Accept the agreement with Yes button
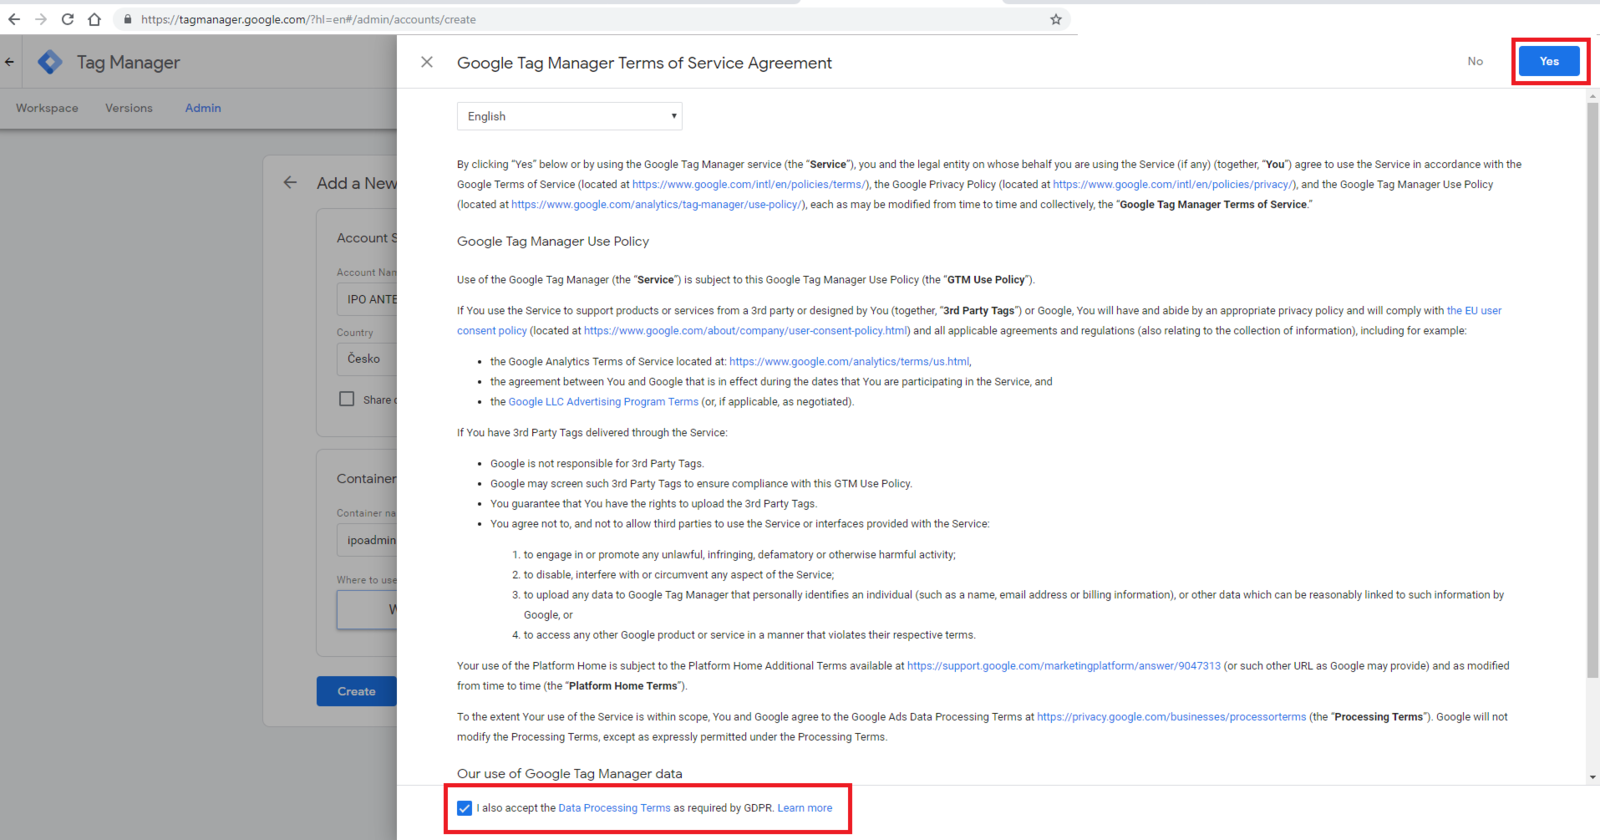This screenshot has width=1600, height=840. click(1549, 61)
